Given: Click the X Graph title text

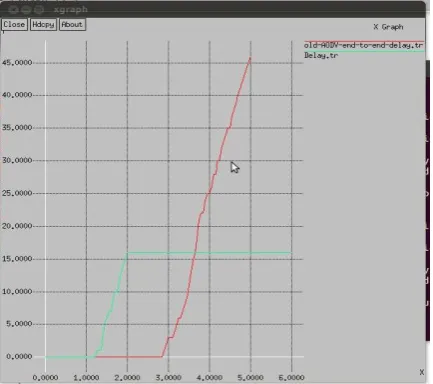Looking at the screenshot, I should 388,27.
